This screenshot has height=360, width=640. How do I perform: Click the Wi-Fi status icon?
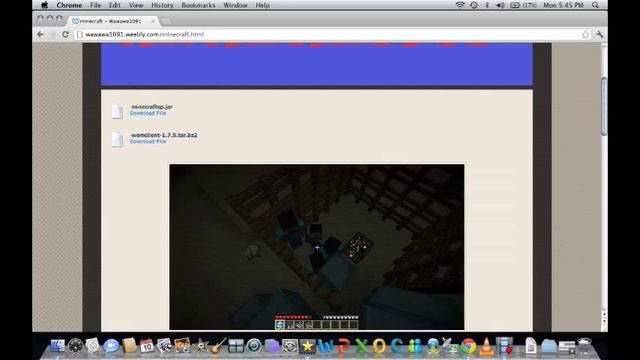click(460, 5)
